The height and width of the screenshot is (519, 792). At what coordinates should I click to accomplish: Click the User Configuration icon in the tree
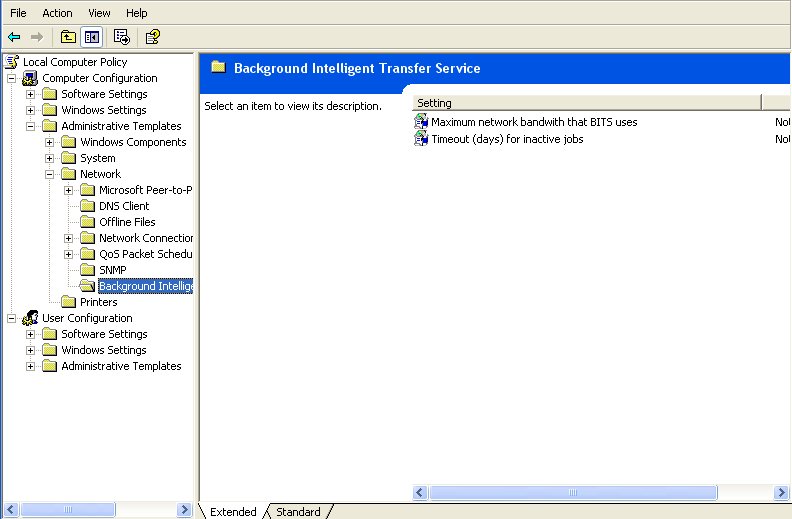[31, 318]
